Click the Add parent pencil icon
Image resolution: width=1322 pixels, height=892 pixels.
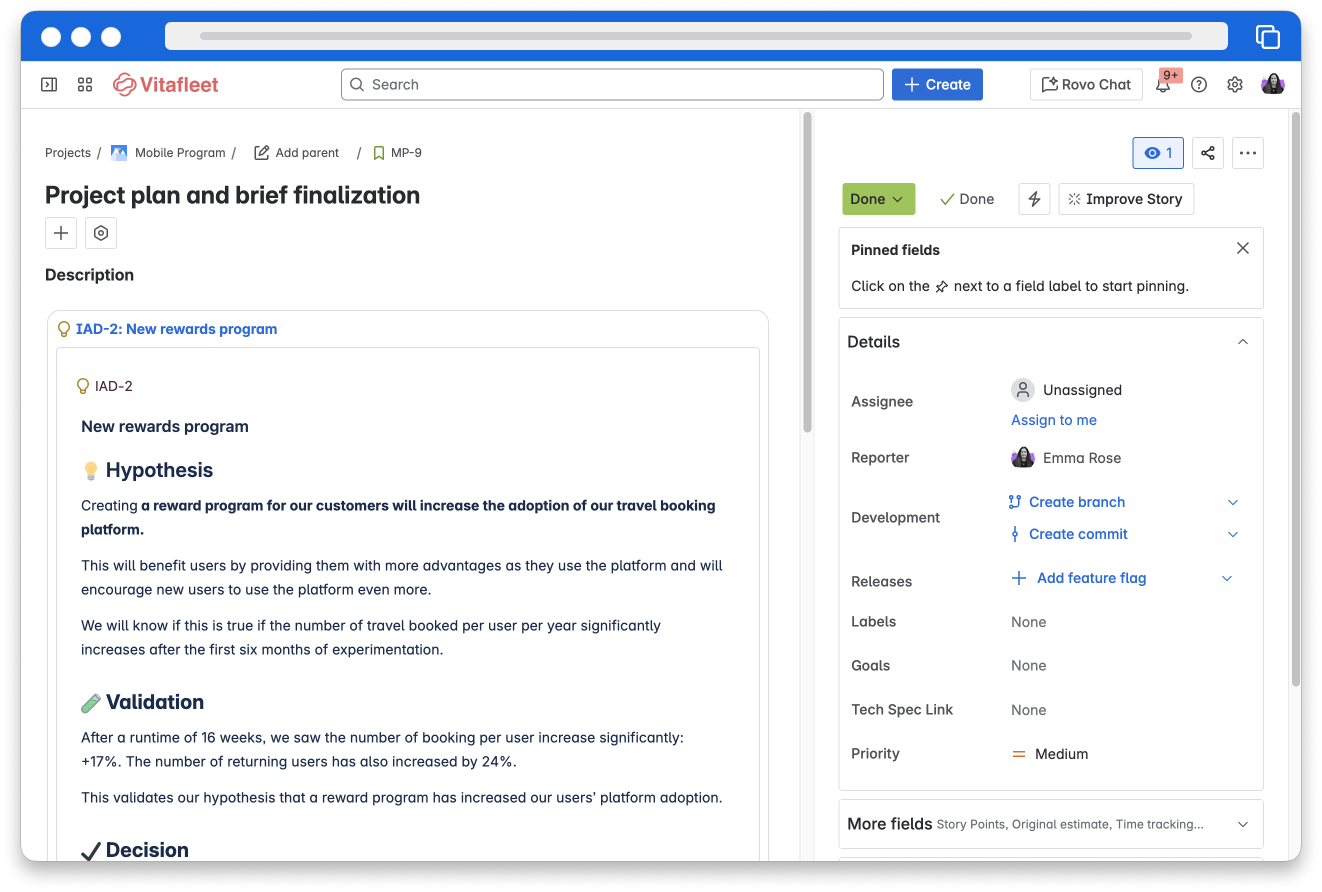pos(262,153)
